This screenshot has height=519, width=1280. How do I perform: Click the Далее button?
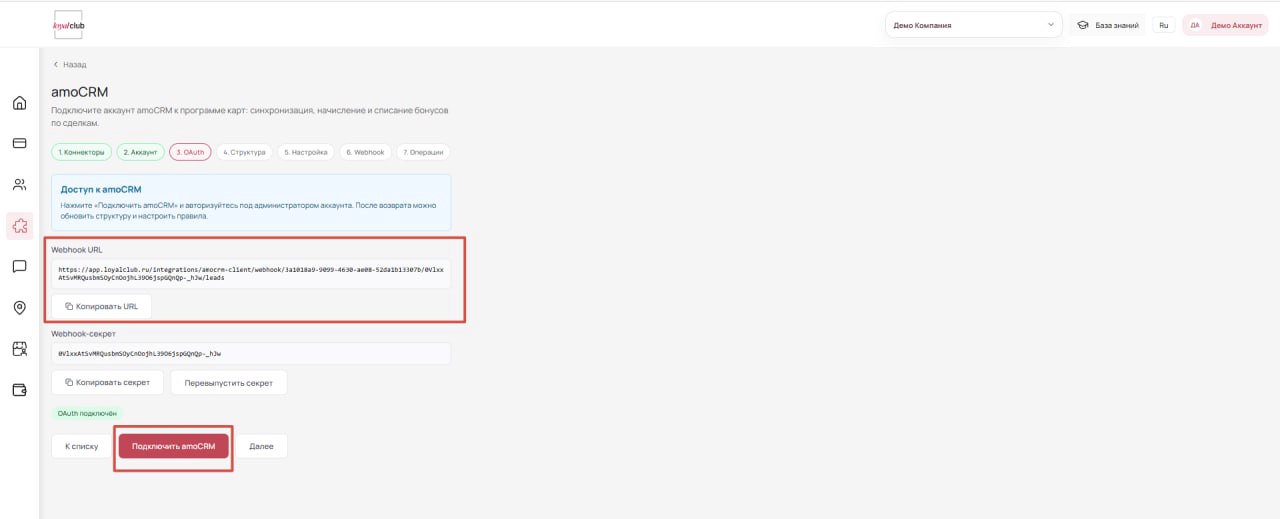(261, 446)
